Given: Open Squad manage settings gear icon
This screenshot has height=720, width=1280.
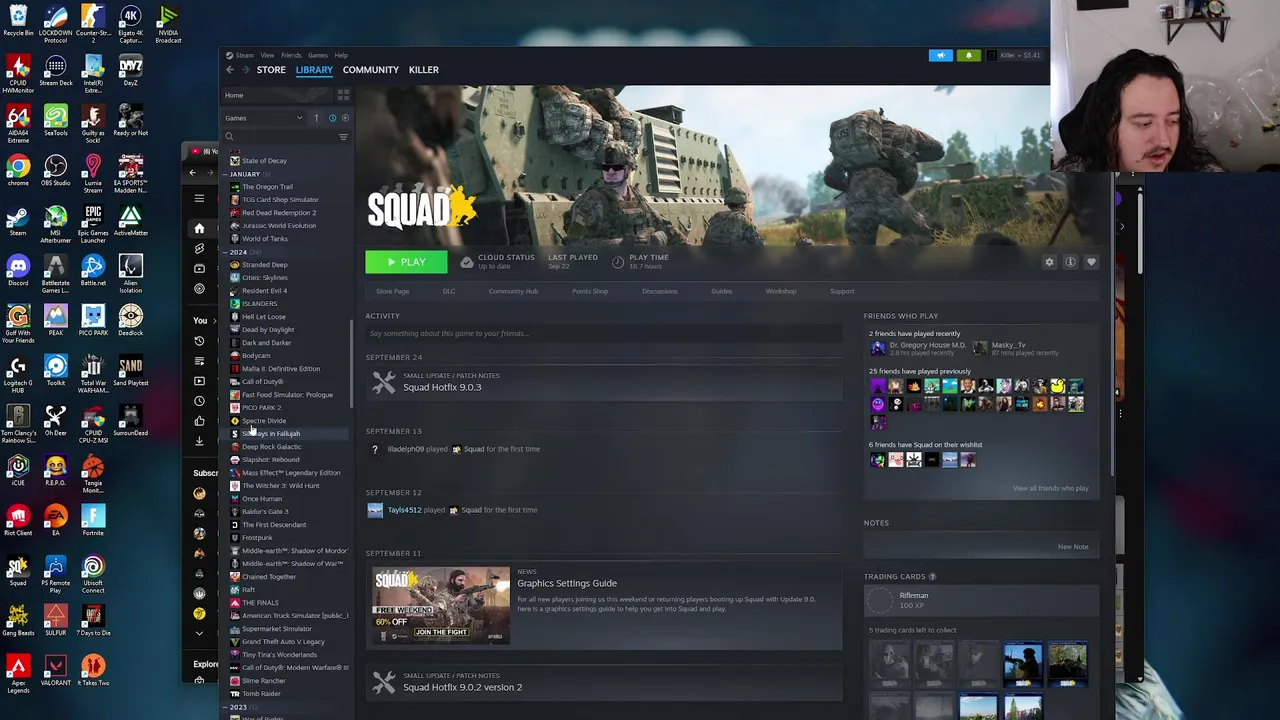Looking at the screenshot, I should coord(1049,262).
